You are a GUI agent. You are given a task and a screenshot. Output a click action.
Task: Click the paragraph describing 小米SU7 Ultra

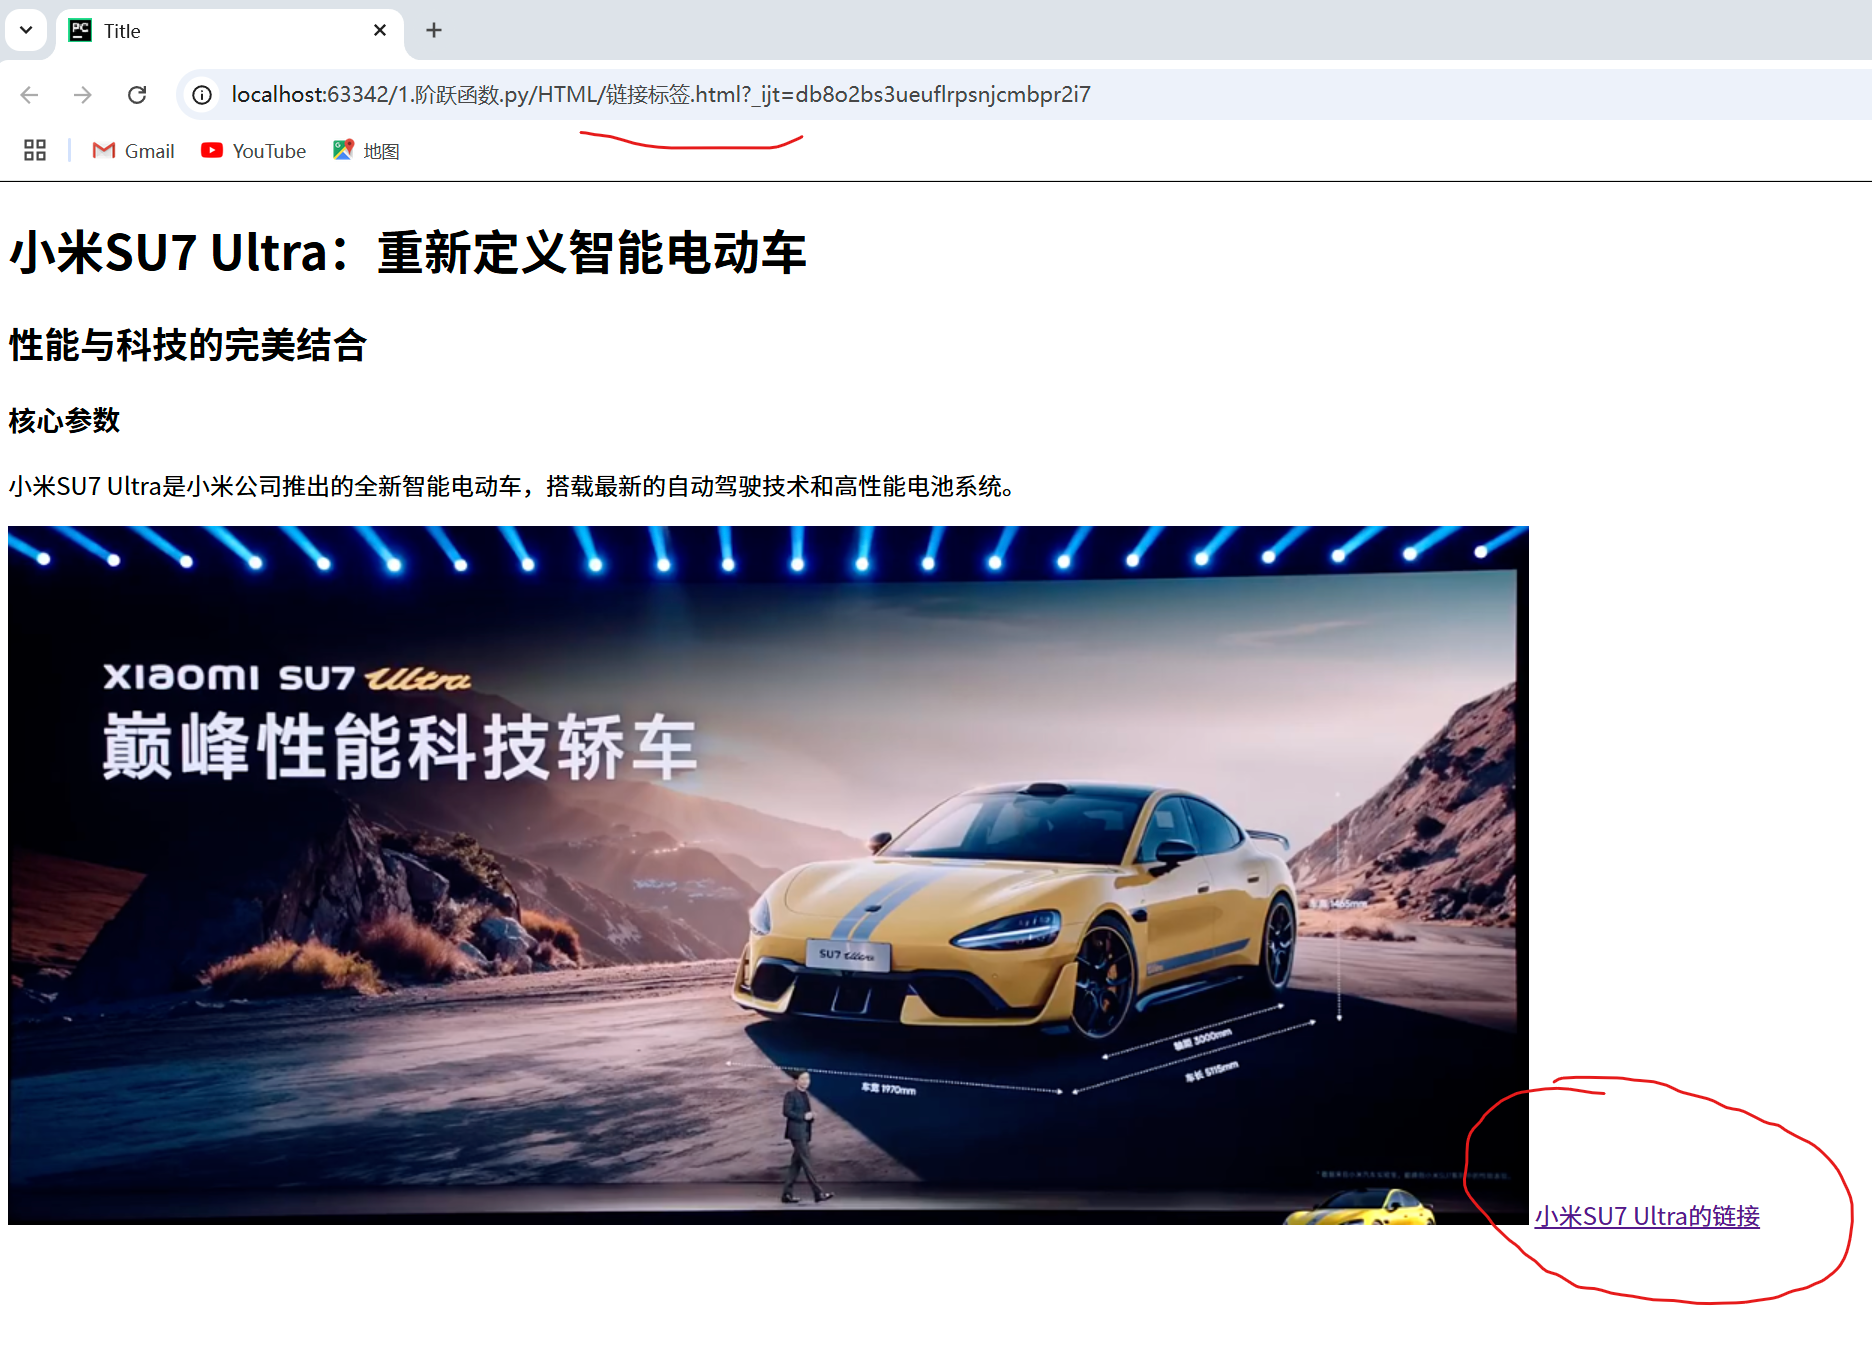[512, 486]
